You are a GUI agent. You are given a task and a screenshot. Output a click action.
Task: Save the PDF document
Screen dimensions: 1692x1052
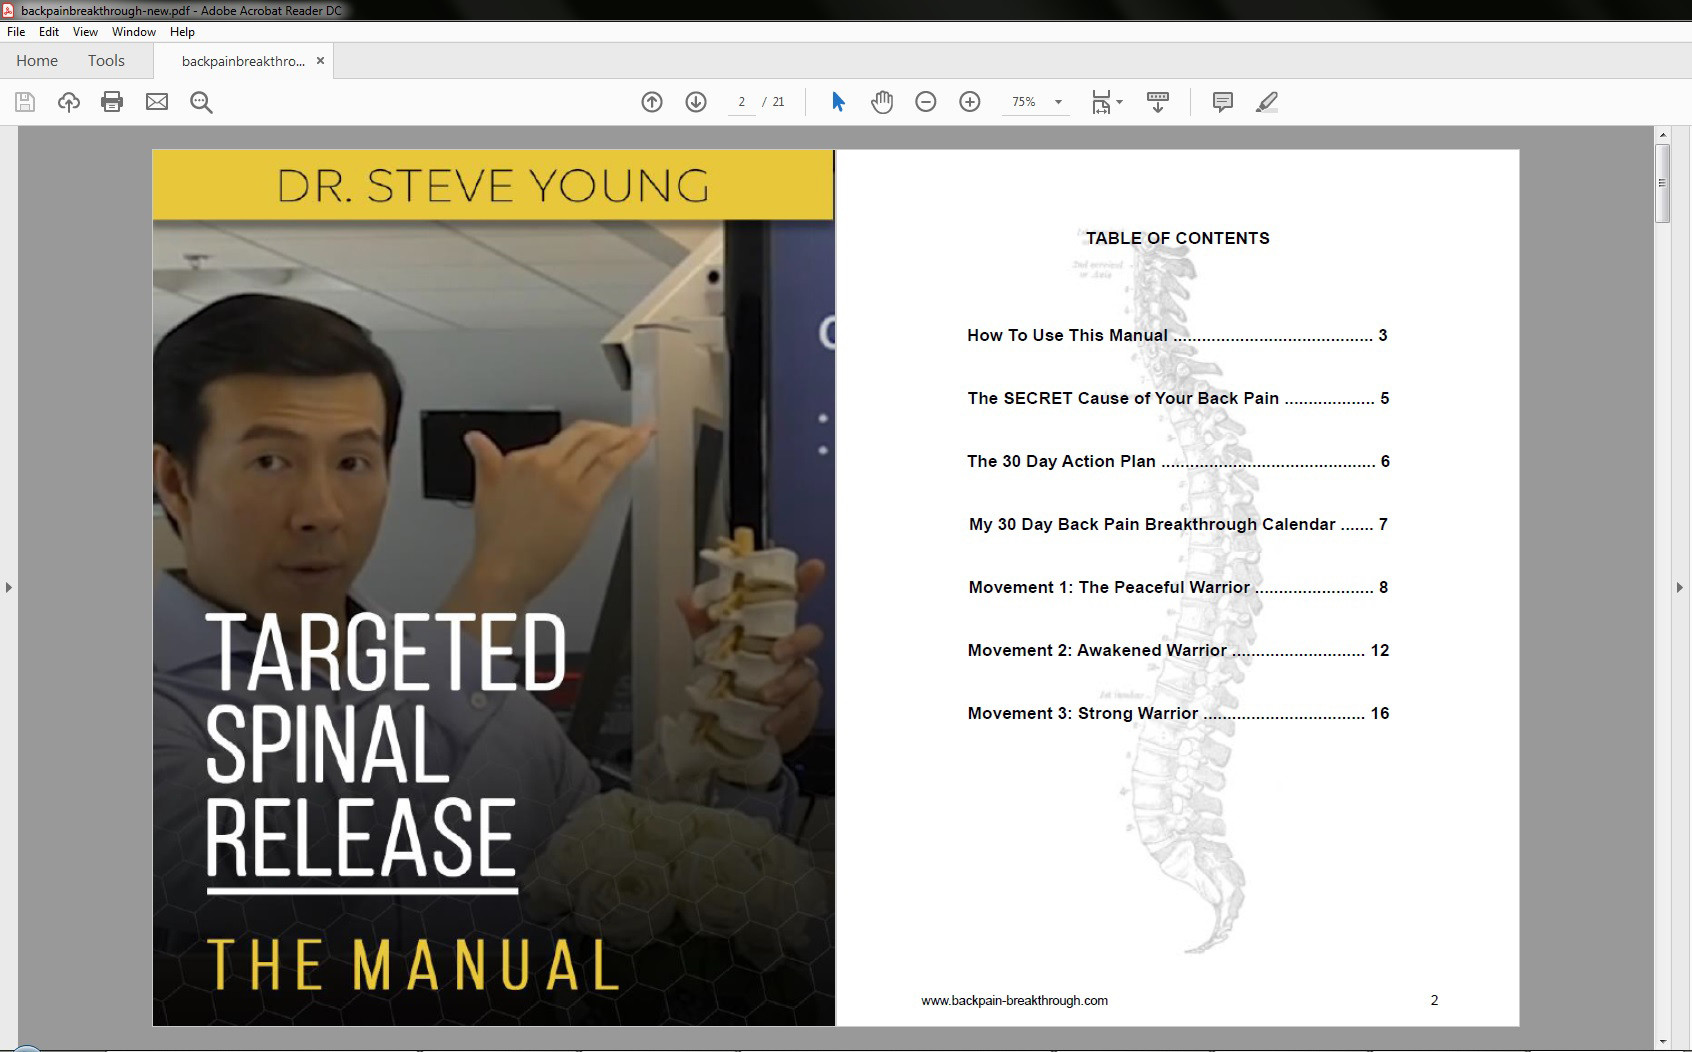(x=24, y=101)
